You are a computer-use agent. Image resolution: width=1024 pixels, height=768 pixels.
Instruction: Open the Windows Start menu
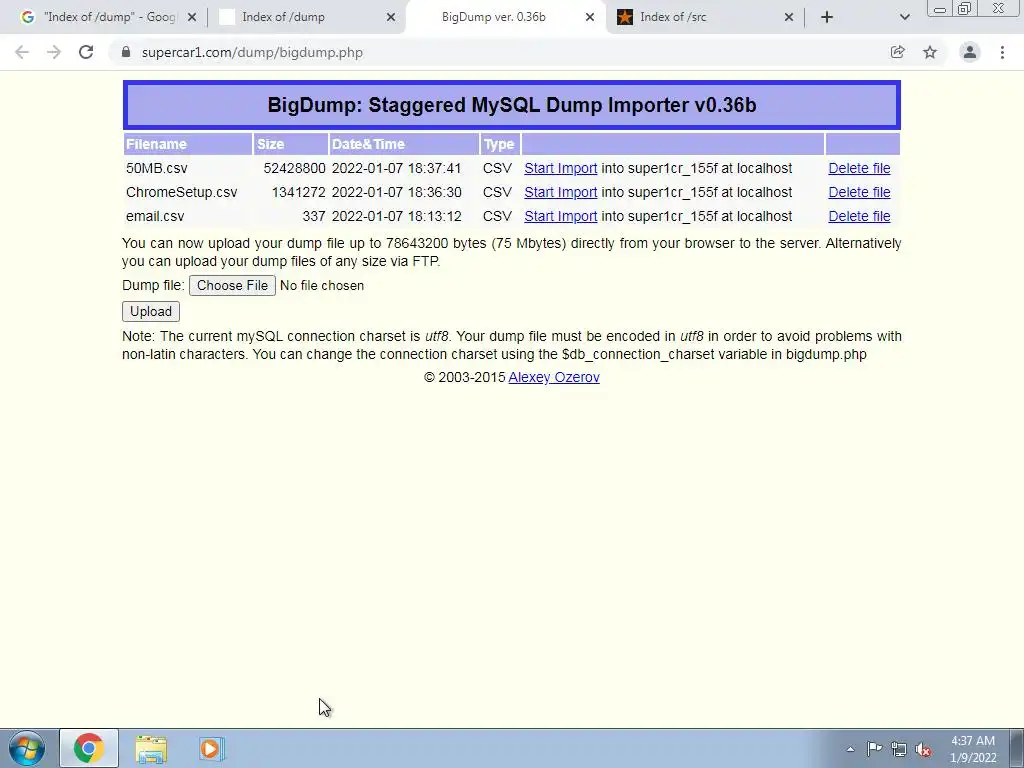point(27,748)
